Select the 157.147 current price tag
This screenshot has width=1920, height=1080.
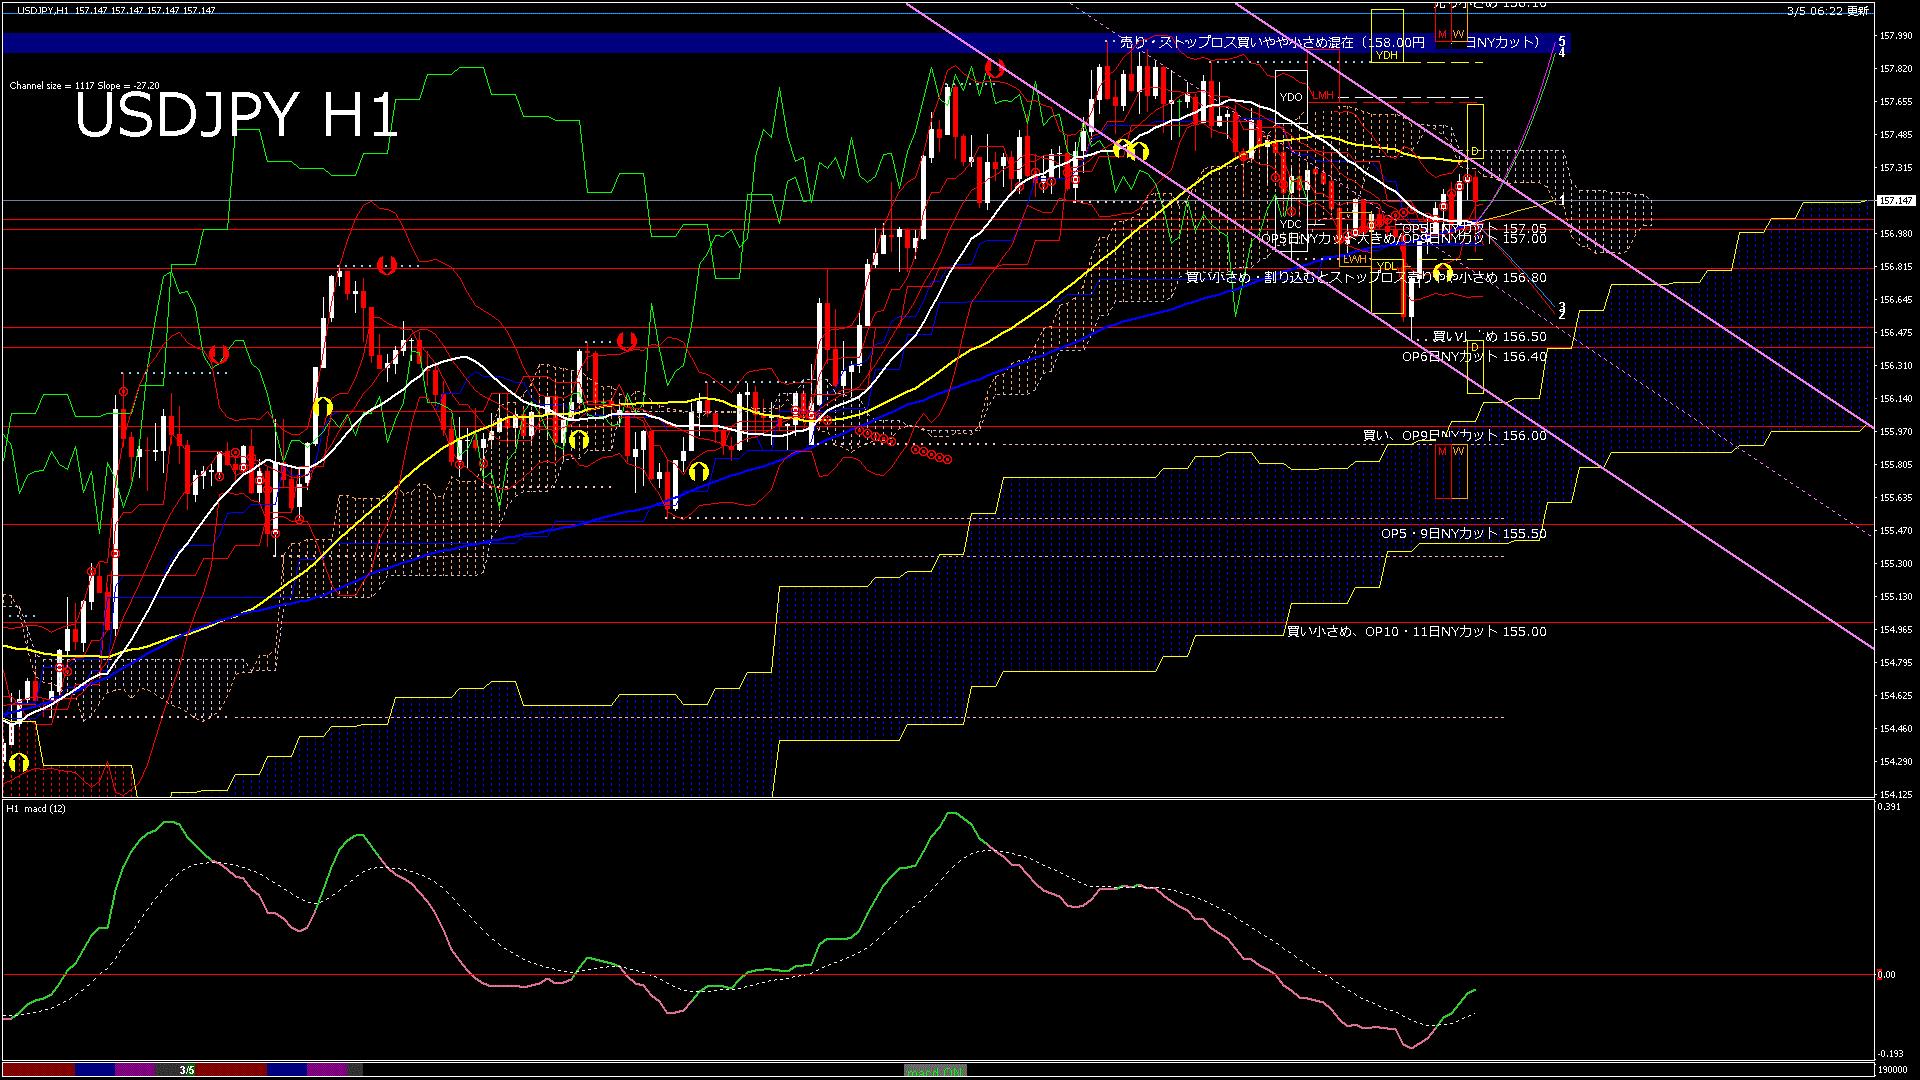click(1895, 201)
